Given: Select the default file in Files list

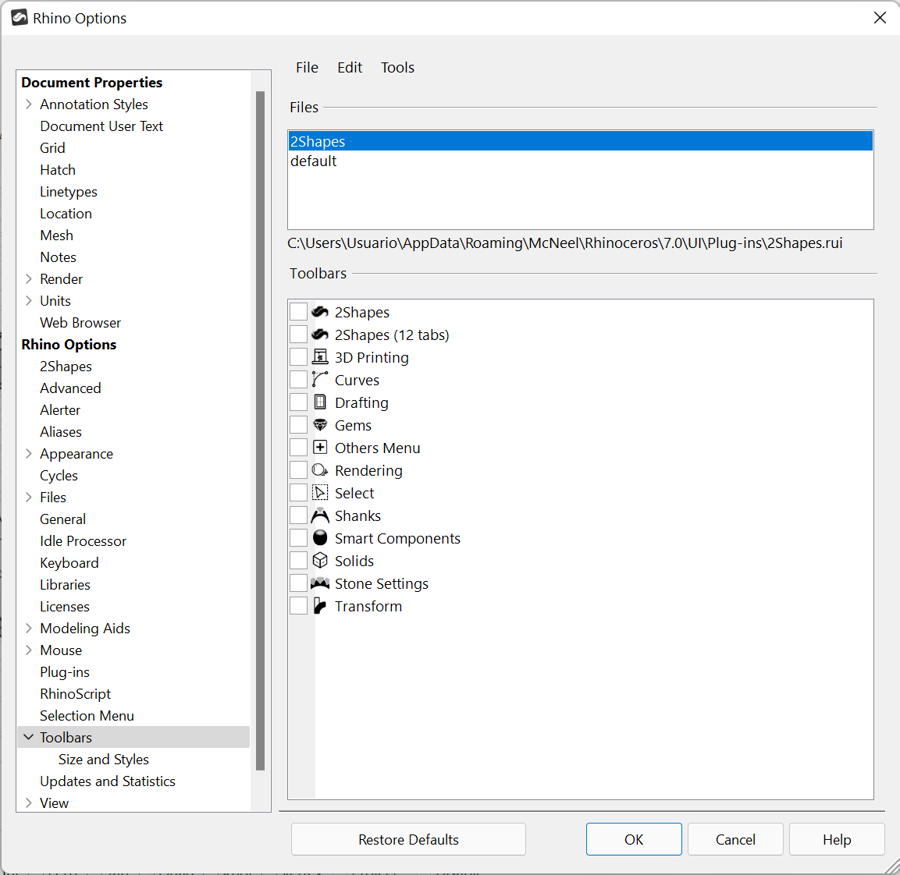Looking at the screenshot, I should tap(314, 161).
